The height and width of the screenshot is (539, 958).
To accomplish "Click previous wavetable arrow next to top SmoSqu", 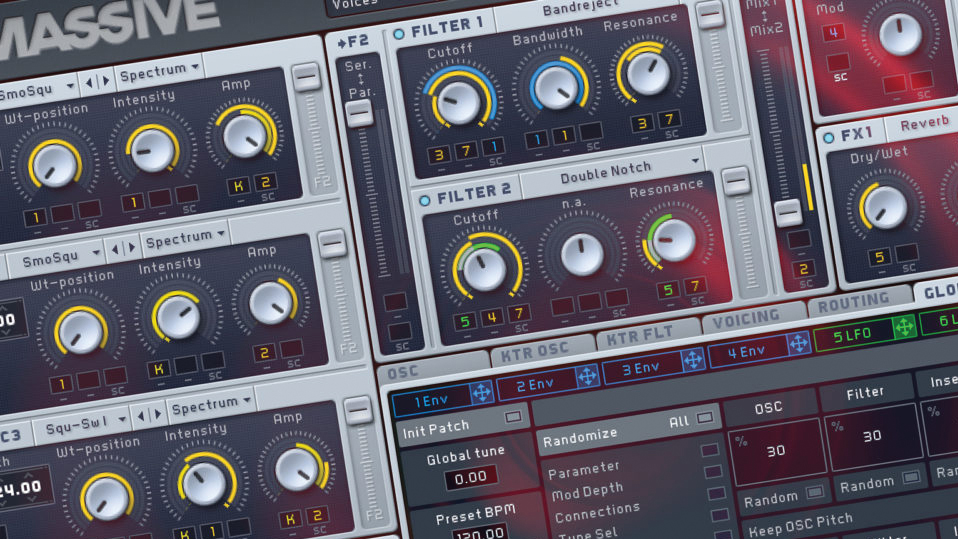I will pyautogui.click(x=89, y=82).
